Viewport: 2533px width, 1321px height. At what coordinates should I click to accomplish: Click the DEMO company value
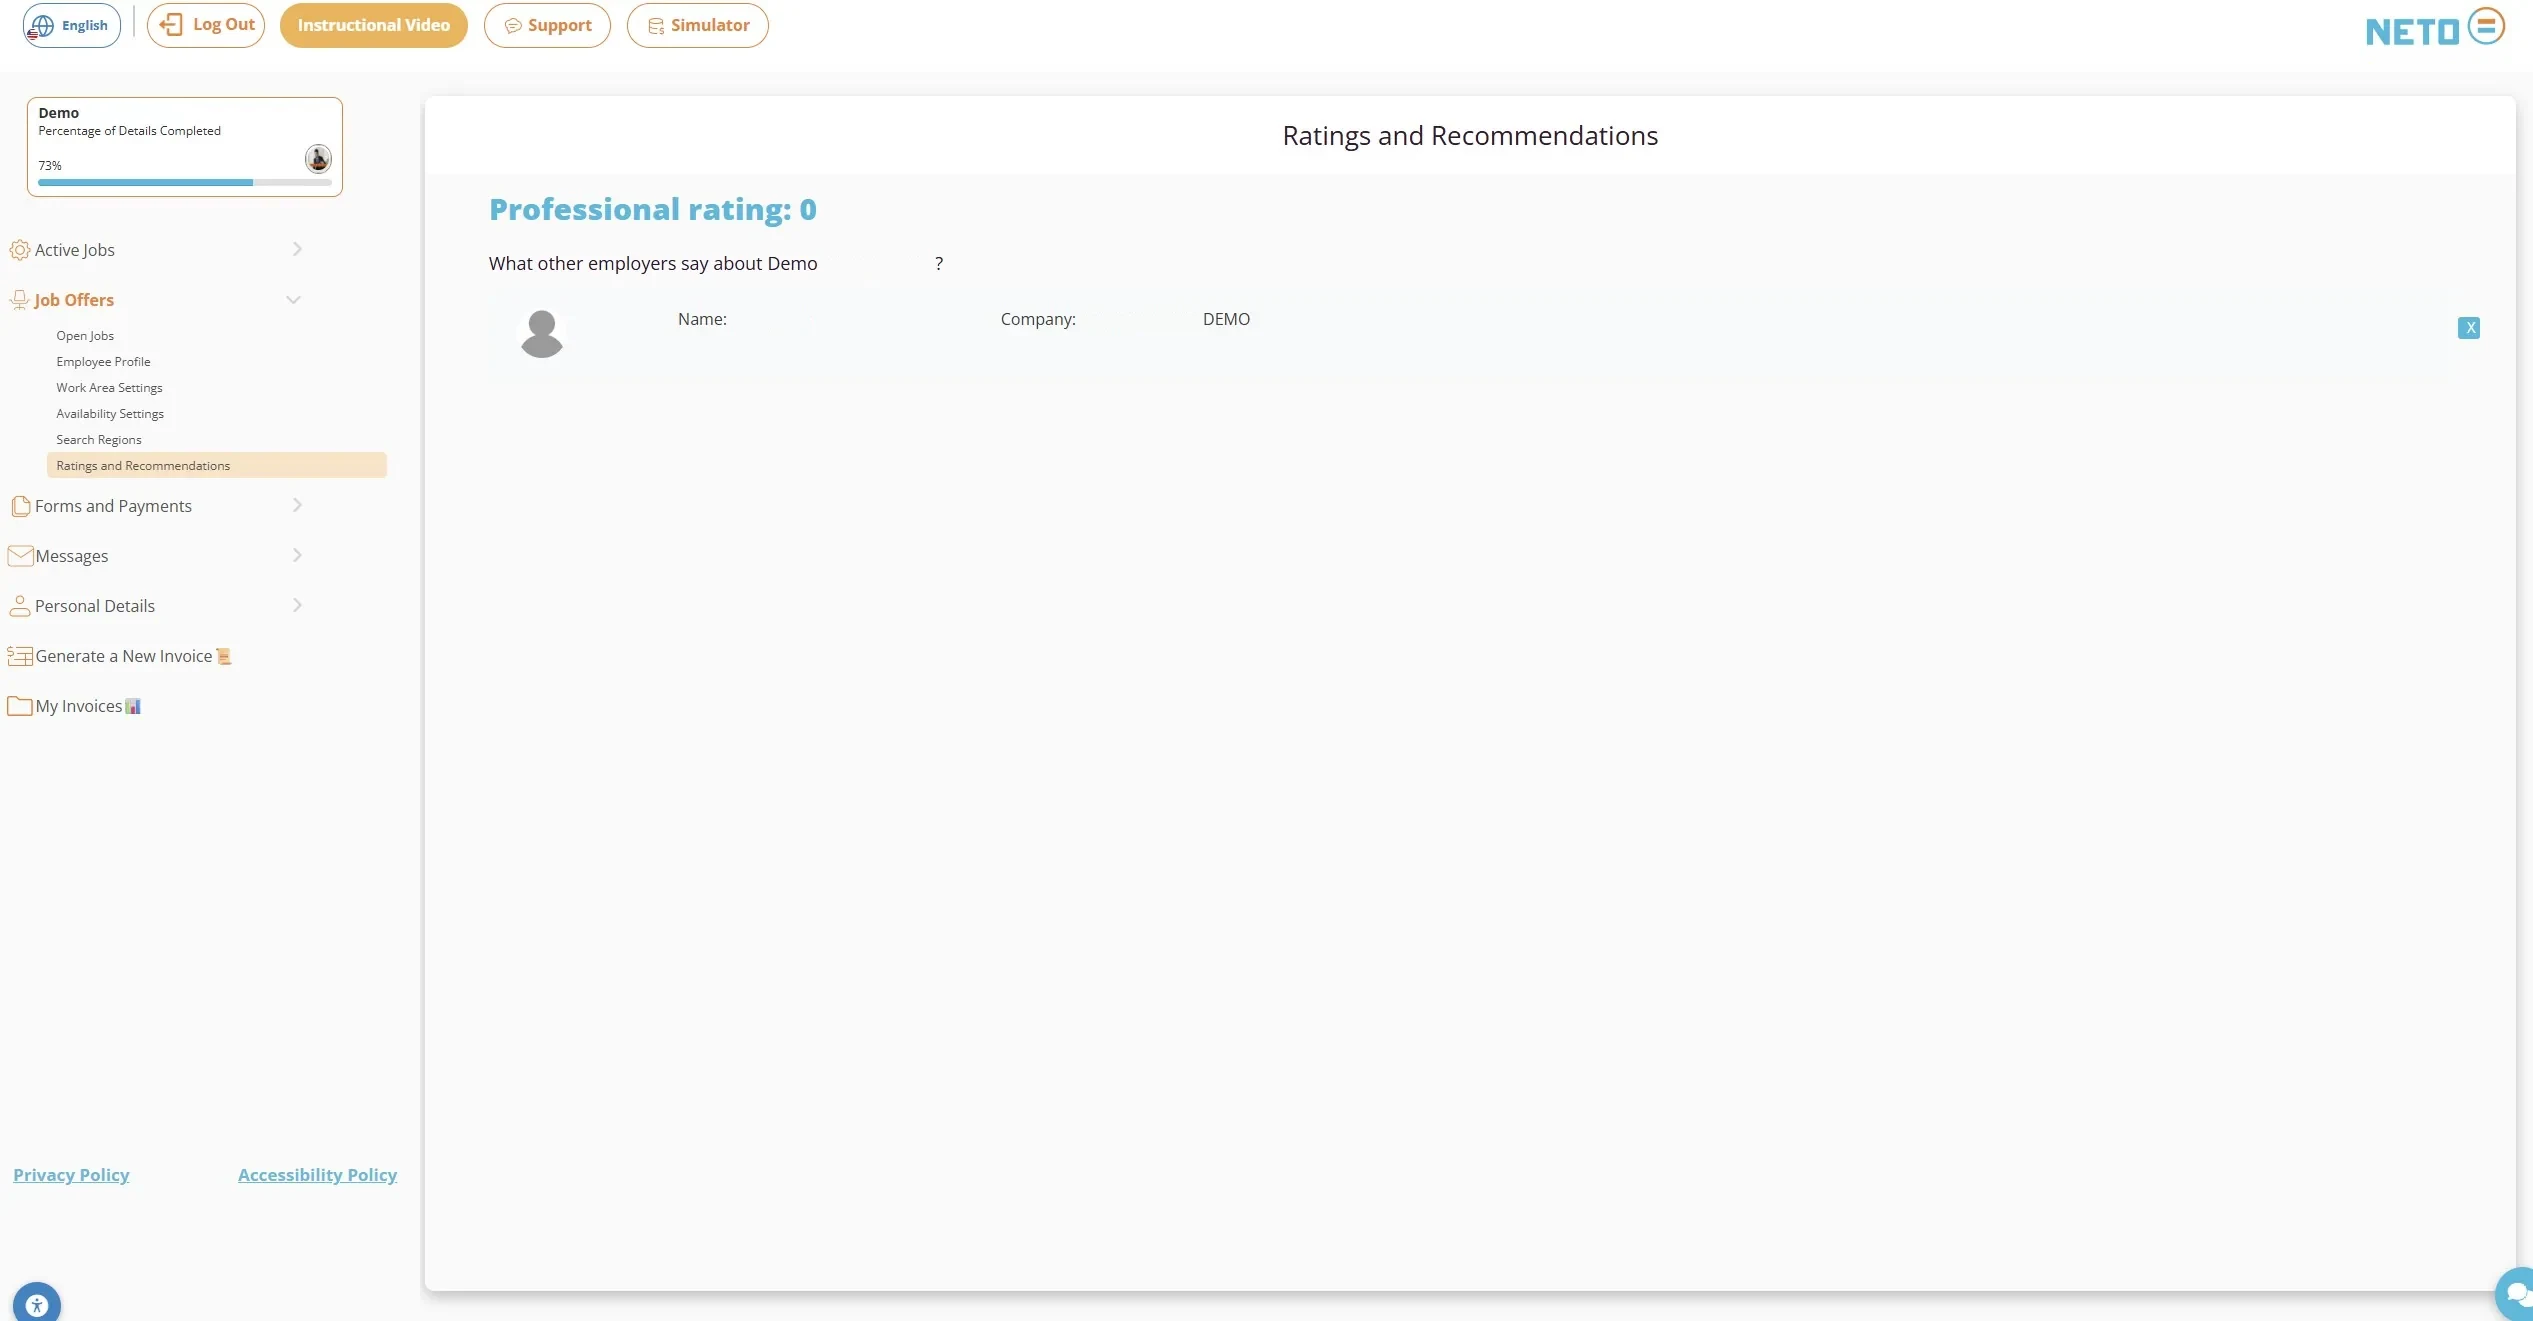tap(1226, 319)
